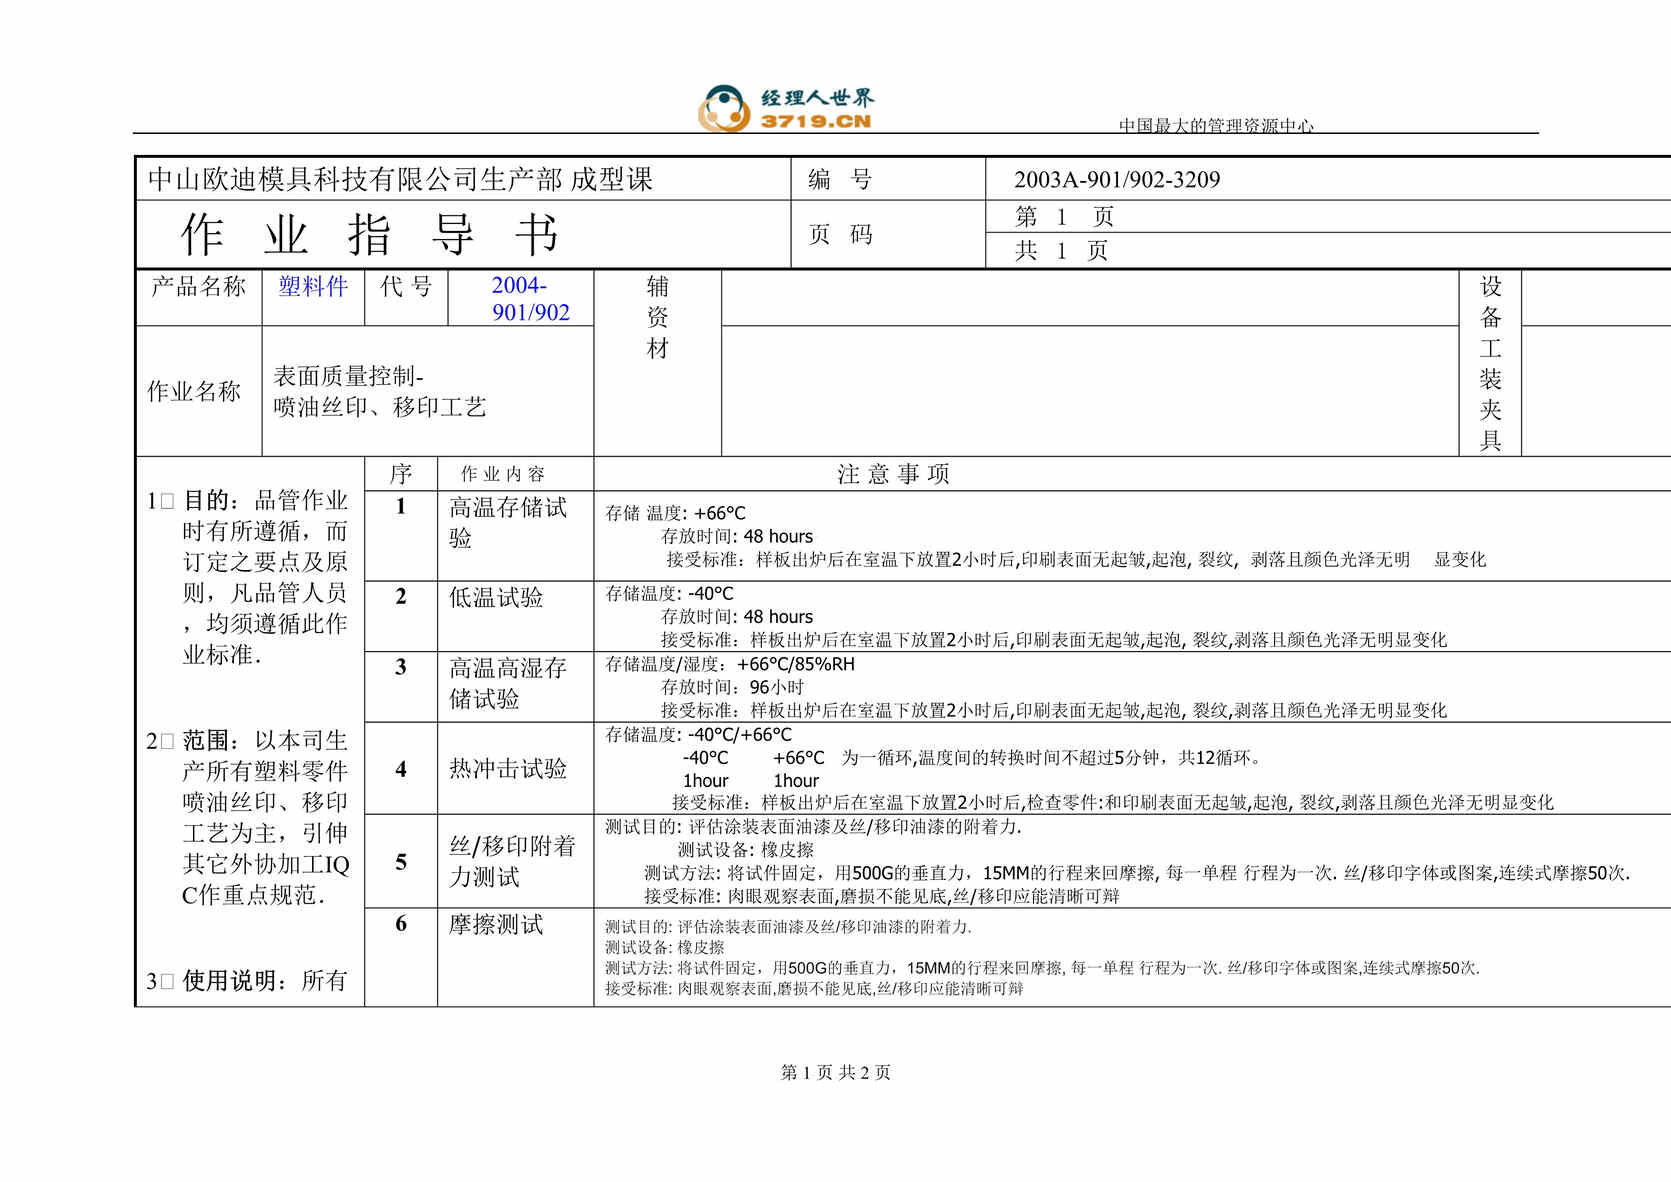Click the 注意事项 column header
This screenshot has width=1671, height=1182.
click(x=893, y=474)
